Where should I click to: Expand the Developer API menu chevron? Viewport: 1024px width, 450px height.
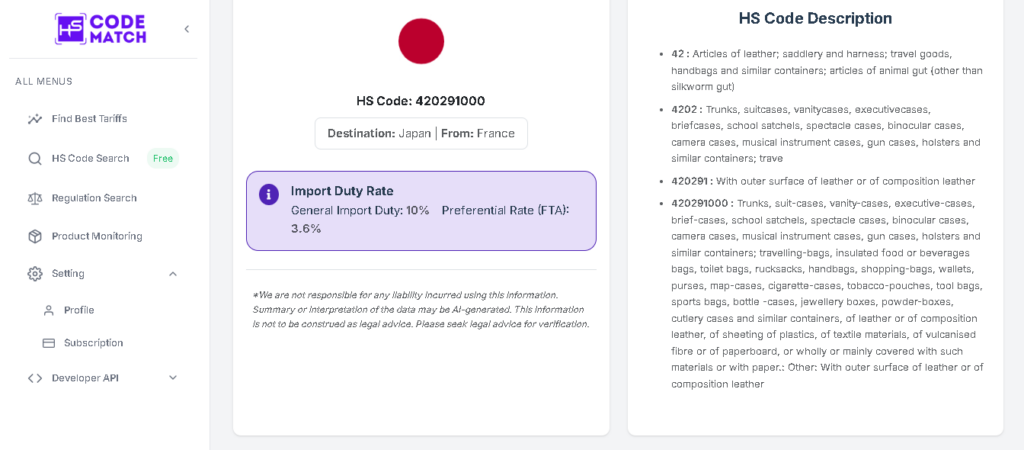[172, 378]
